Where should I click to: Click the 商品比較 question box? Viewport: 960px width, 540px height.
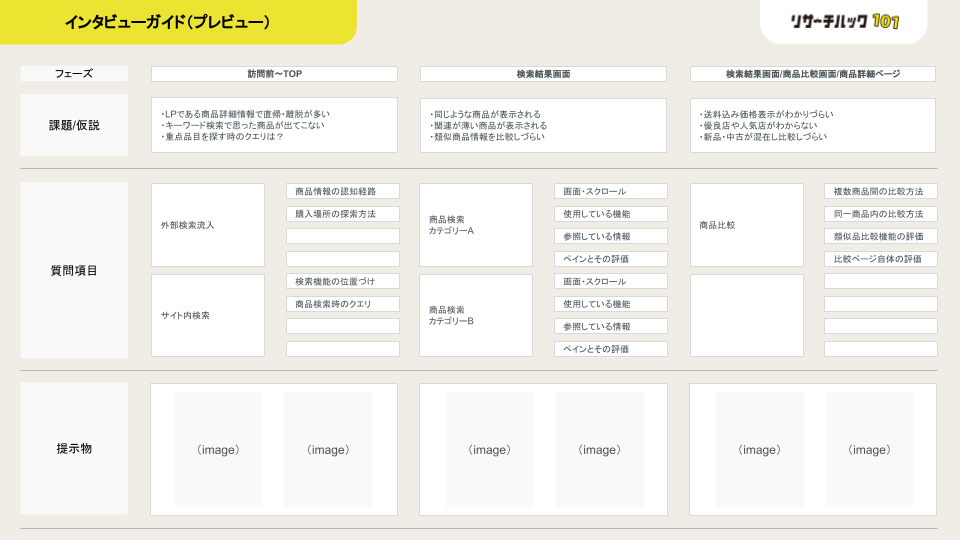[747, 225]
